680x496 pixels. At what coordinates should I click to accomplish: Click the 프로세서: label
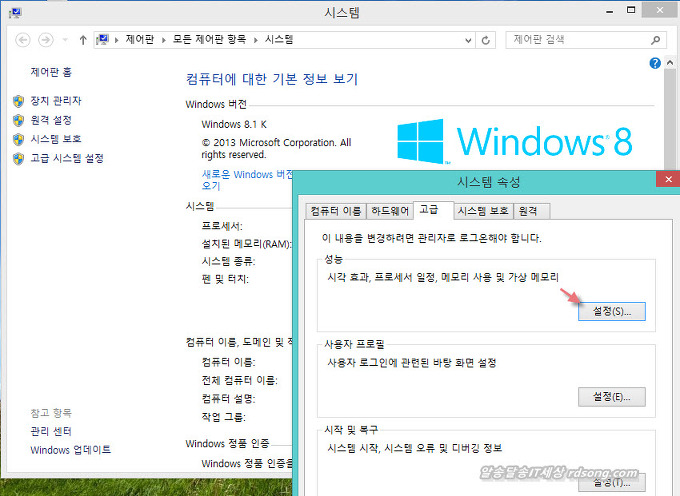[222, 226]
